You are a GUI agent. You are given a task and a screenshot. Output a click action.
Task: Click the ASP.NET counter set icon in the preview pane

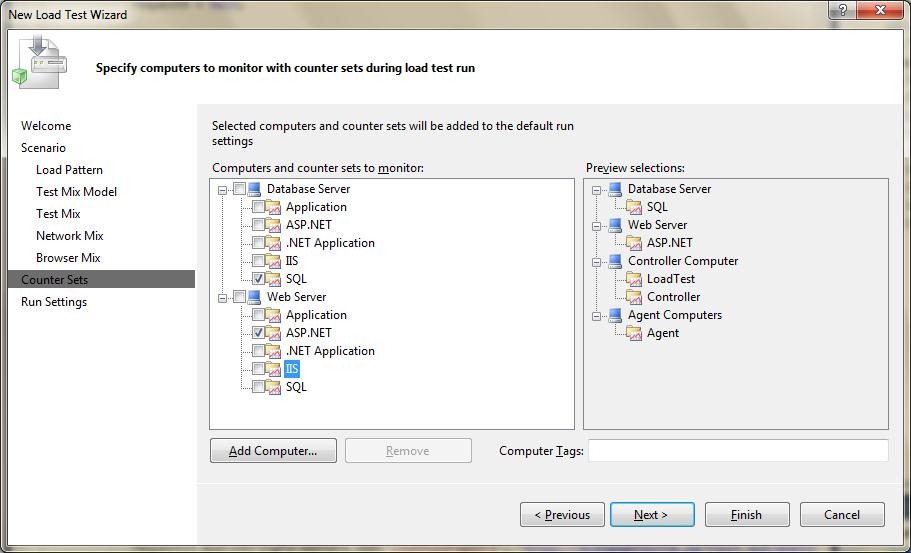click(634, 243)
